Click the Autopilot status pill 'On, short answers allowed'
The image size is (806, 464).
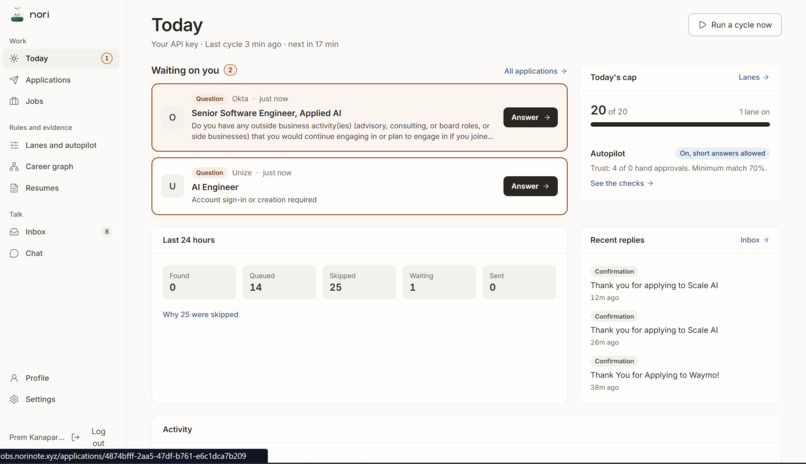coord(722,153)
